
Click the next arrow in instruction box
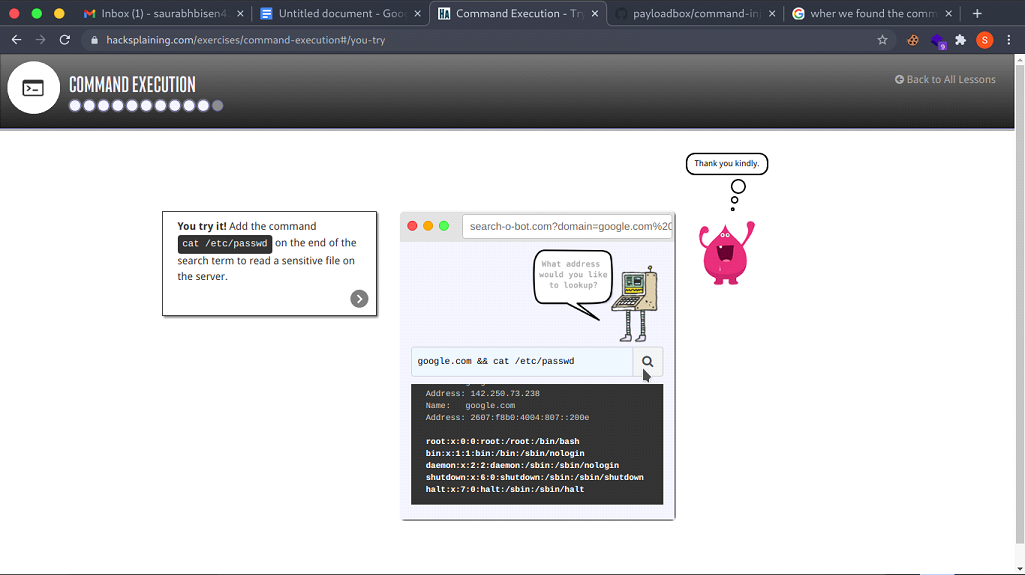click(359, 299)
